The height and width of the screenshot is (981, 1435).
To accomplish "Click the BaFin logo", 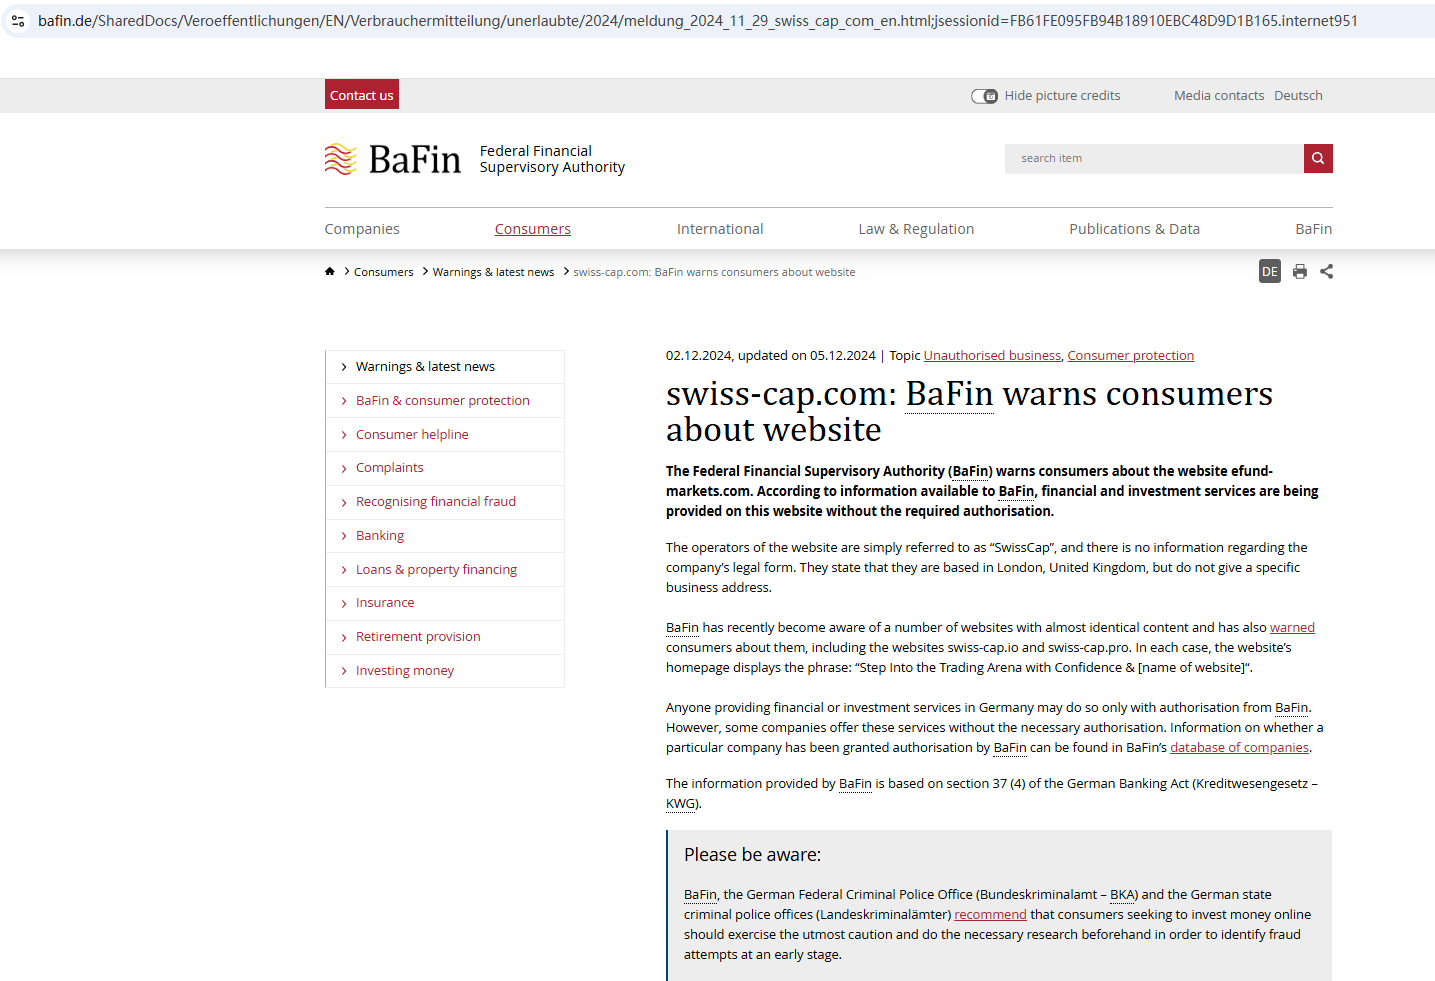I will click(393, 159).
